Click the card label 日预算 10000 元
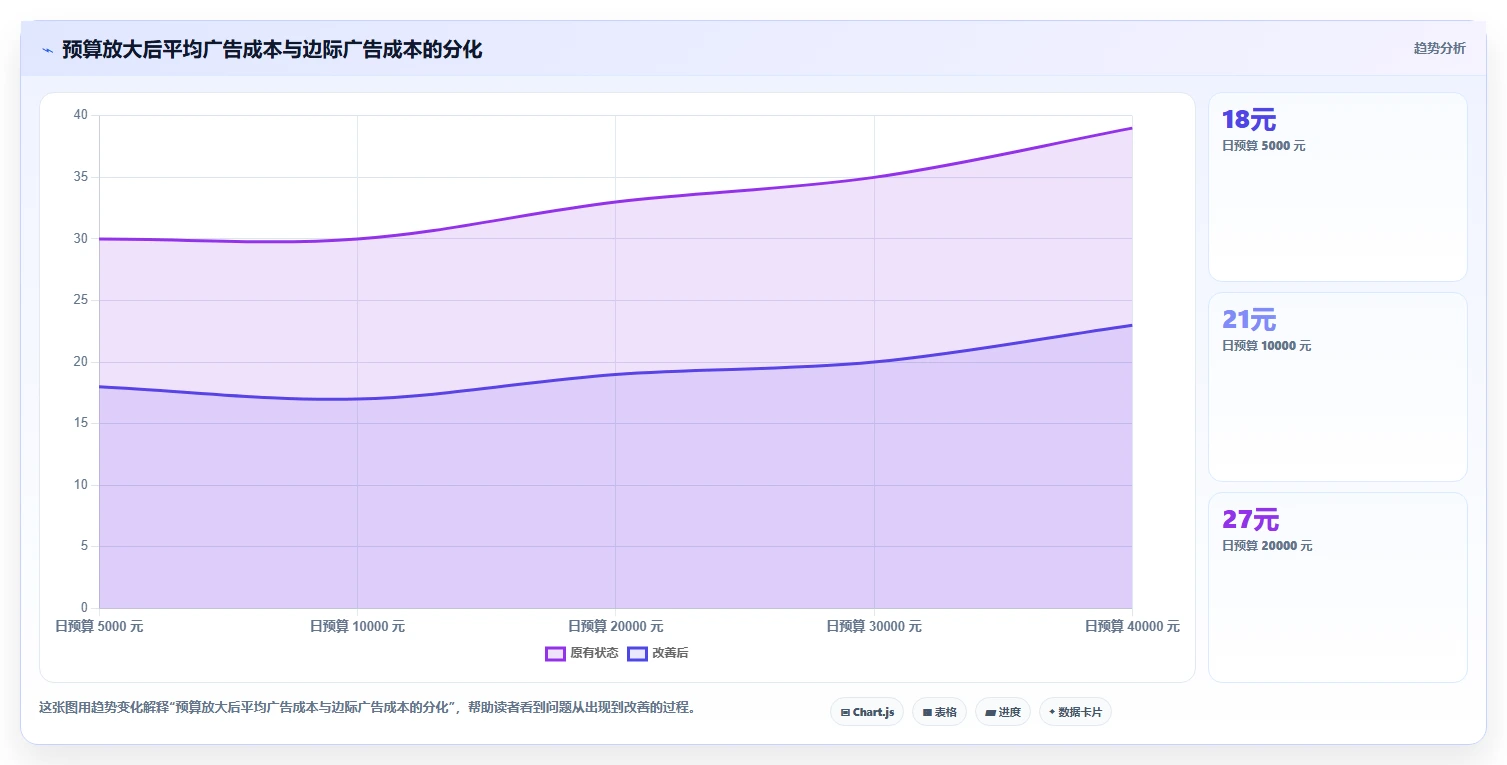Screen dimensions: 1507x765 pos(1266,346)
